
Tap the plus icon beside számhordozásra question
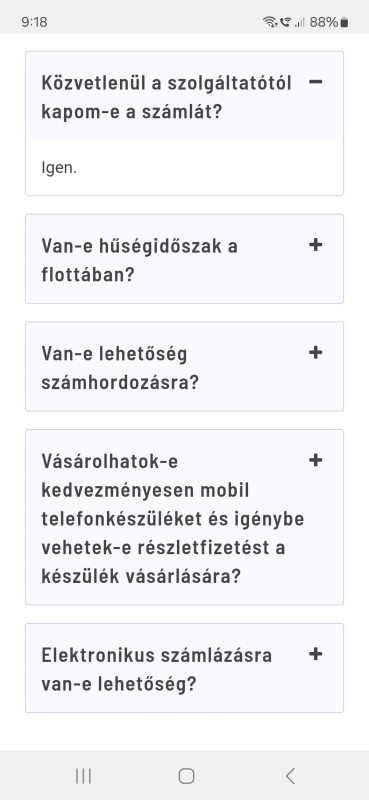(x=316, y=353)
